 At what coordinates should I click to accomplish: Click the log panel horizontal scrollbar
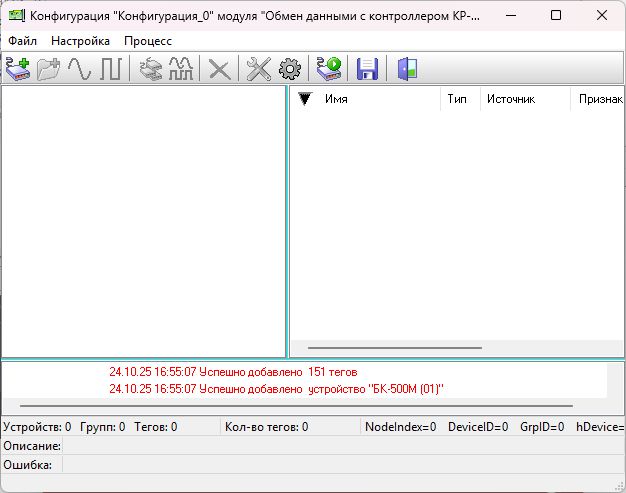[x=290, y=406]
